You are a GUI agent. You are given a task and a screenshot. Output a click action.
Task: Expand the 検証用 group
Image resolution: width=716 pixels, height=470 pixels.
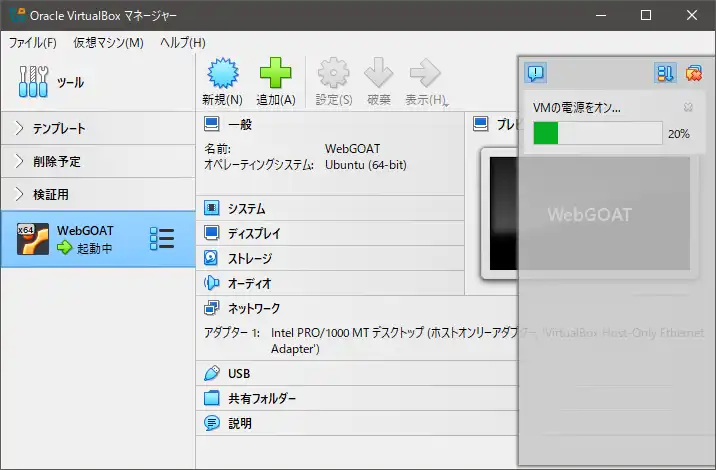coord(20,194)
